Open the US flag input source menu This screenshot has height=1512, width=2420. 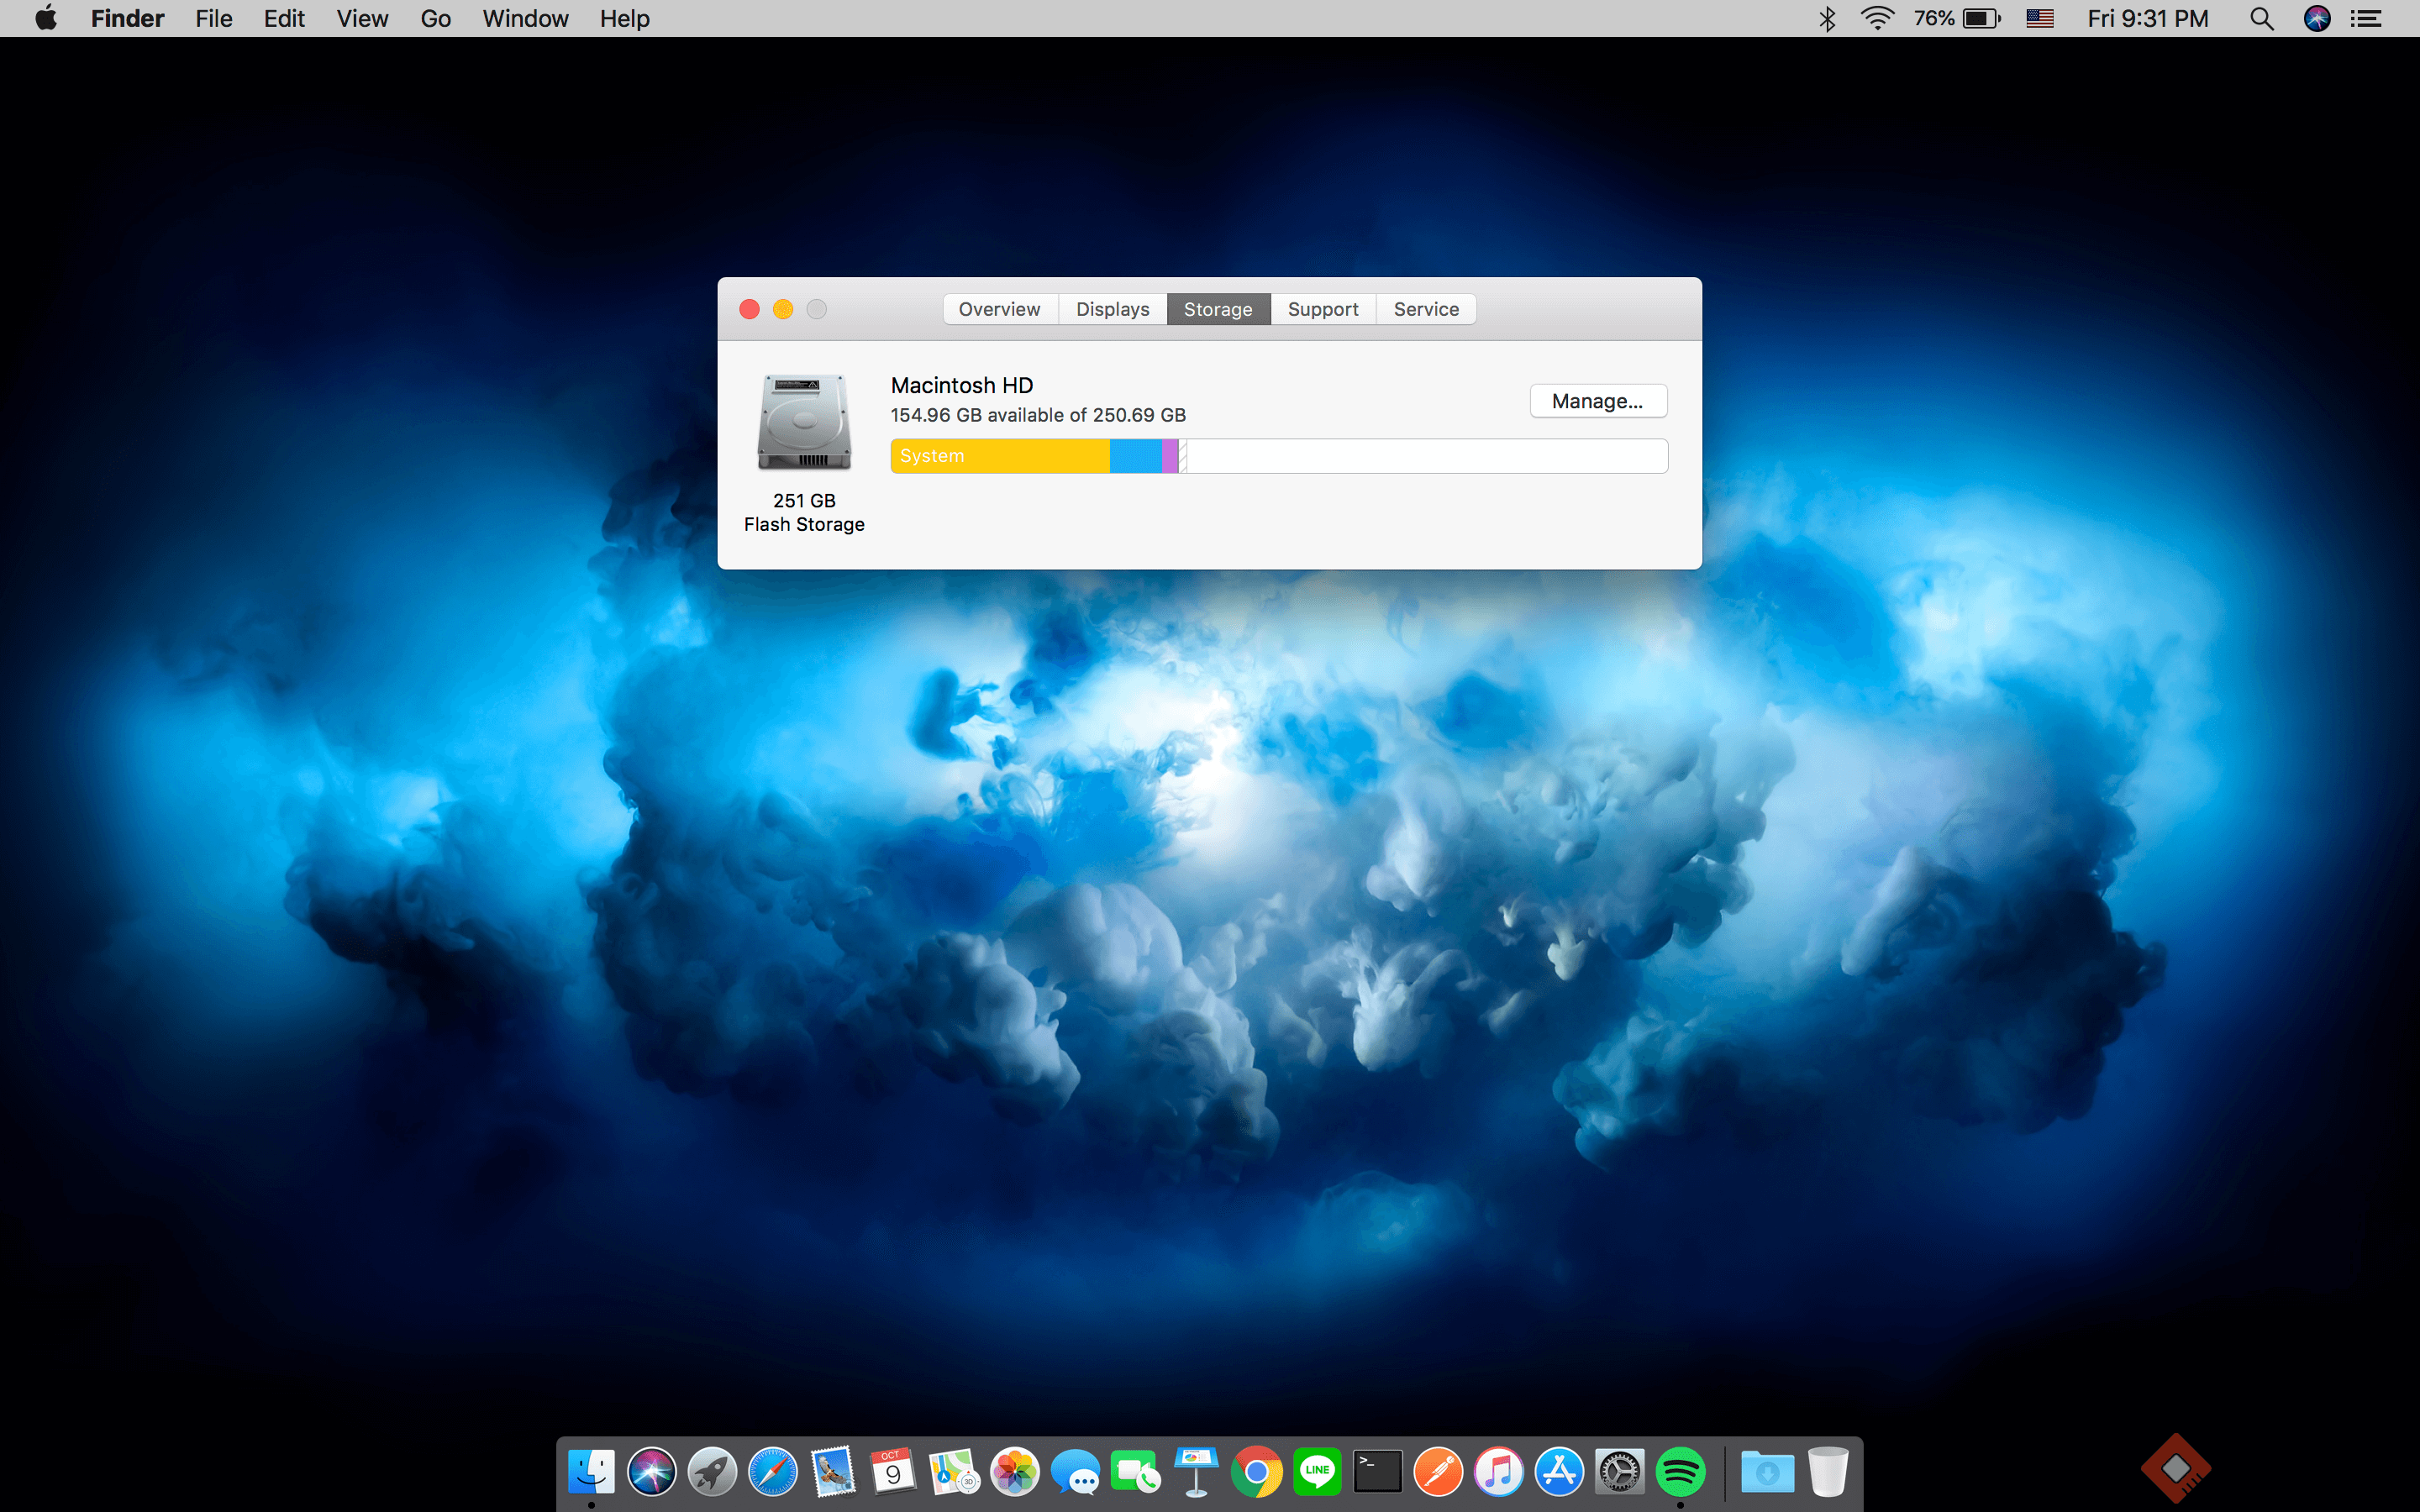pyautogui.click(x=2040, y=19)
